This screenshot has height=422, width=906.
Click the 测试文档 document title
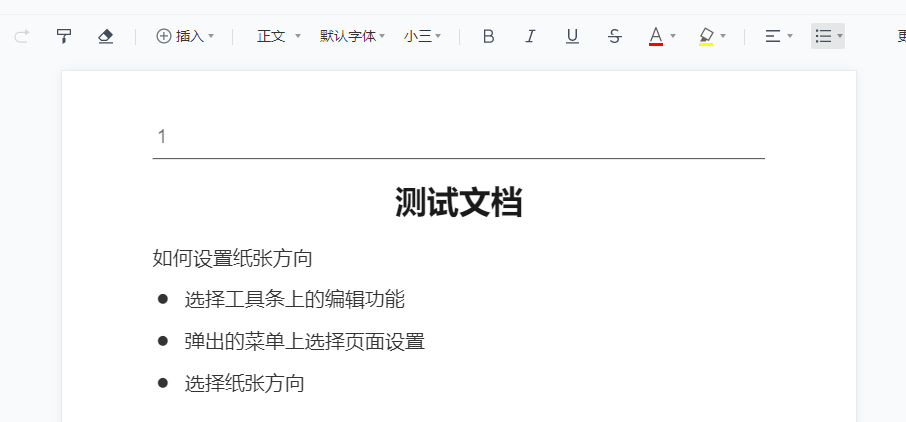click(x=458, y=203)
